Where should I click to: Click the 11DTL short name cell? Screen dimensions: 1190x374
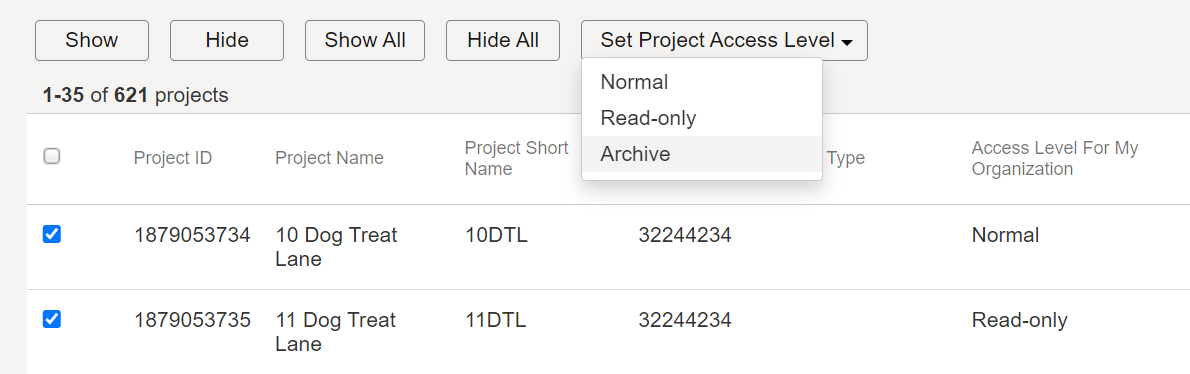(496, 320)
